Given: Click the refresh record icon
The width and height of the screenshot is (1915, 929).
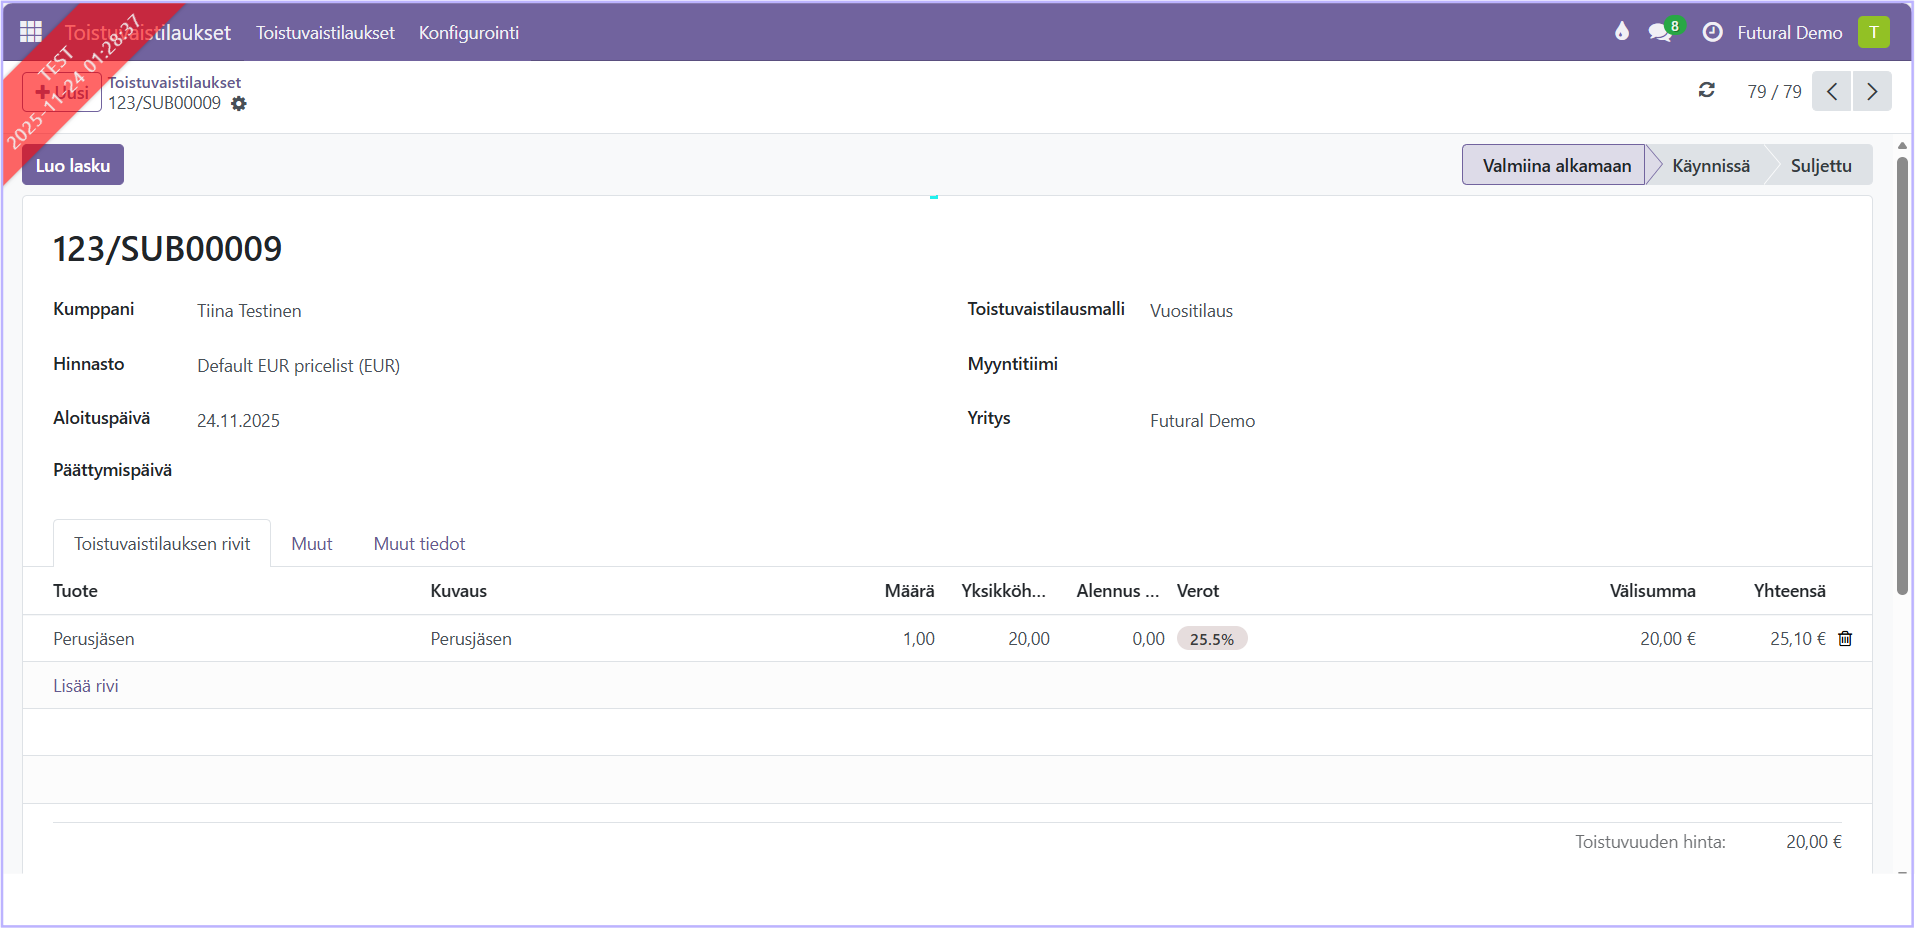Looking at the screenshot, I should pos(1706,91).
